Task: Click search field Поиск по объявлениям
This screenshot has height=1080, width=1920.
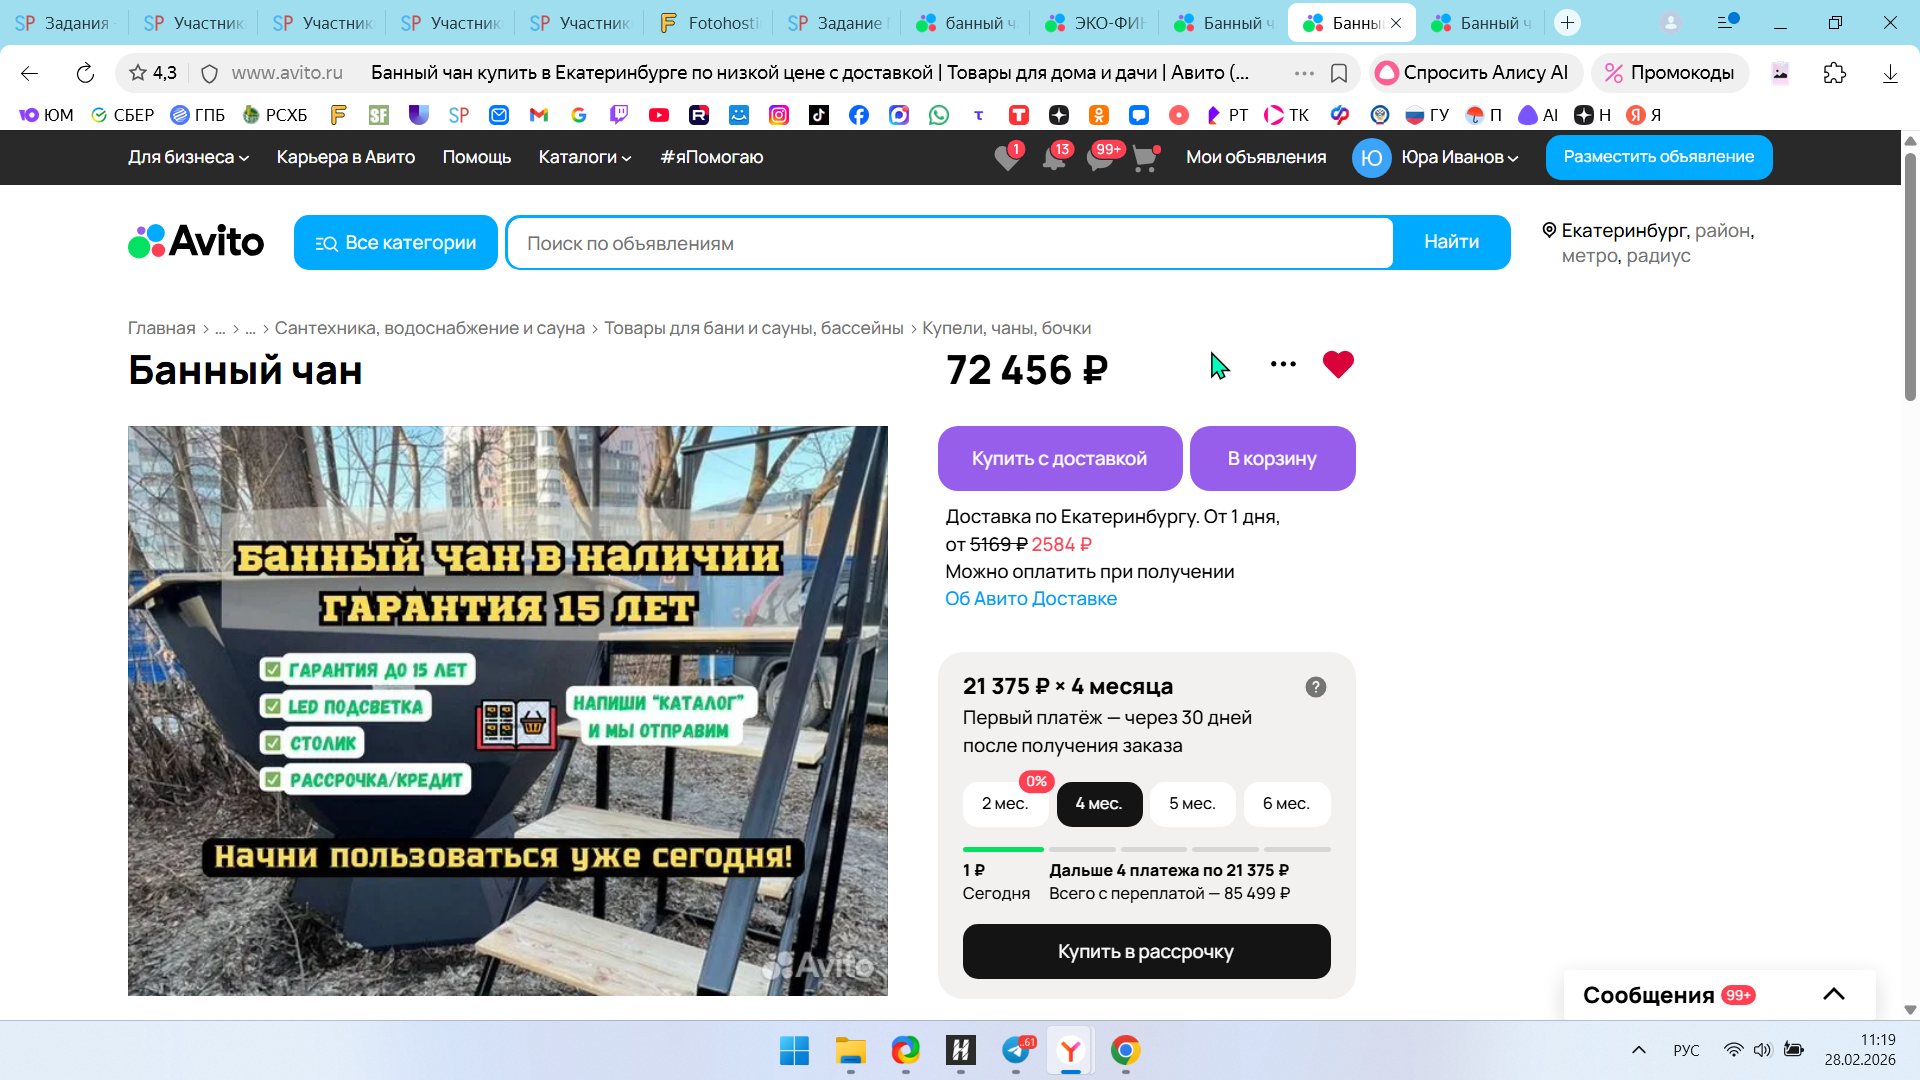Action: tap(948, 243)
